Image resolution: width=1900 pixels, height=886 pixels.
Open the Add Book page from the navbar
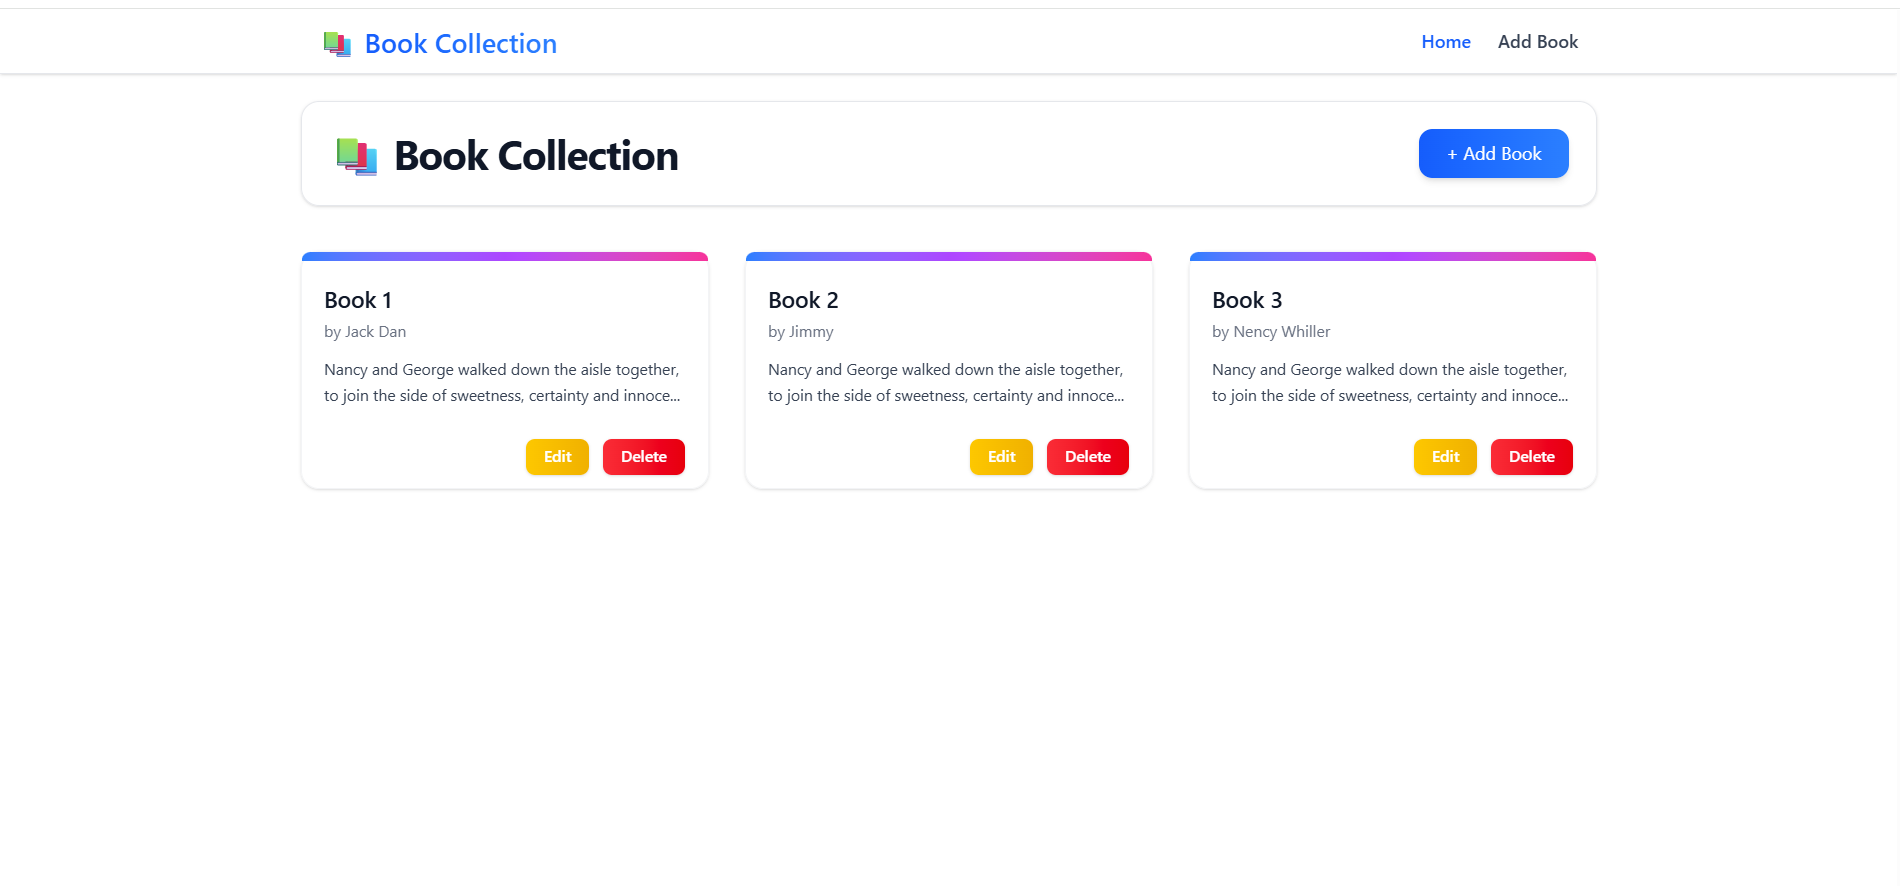click(x=1537, y=41)
